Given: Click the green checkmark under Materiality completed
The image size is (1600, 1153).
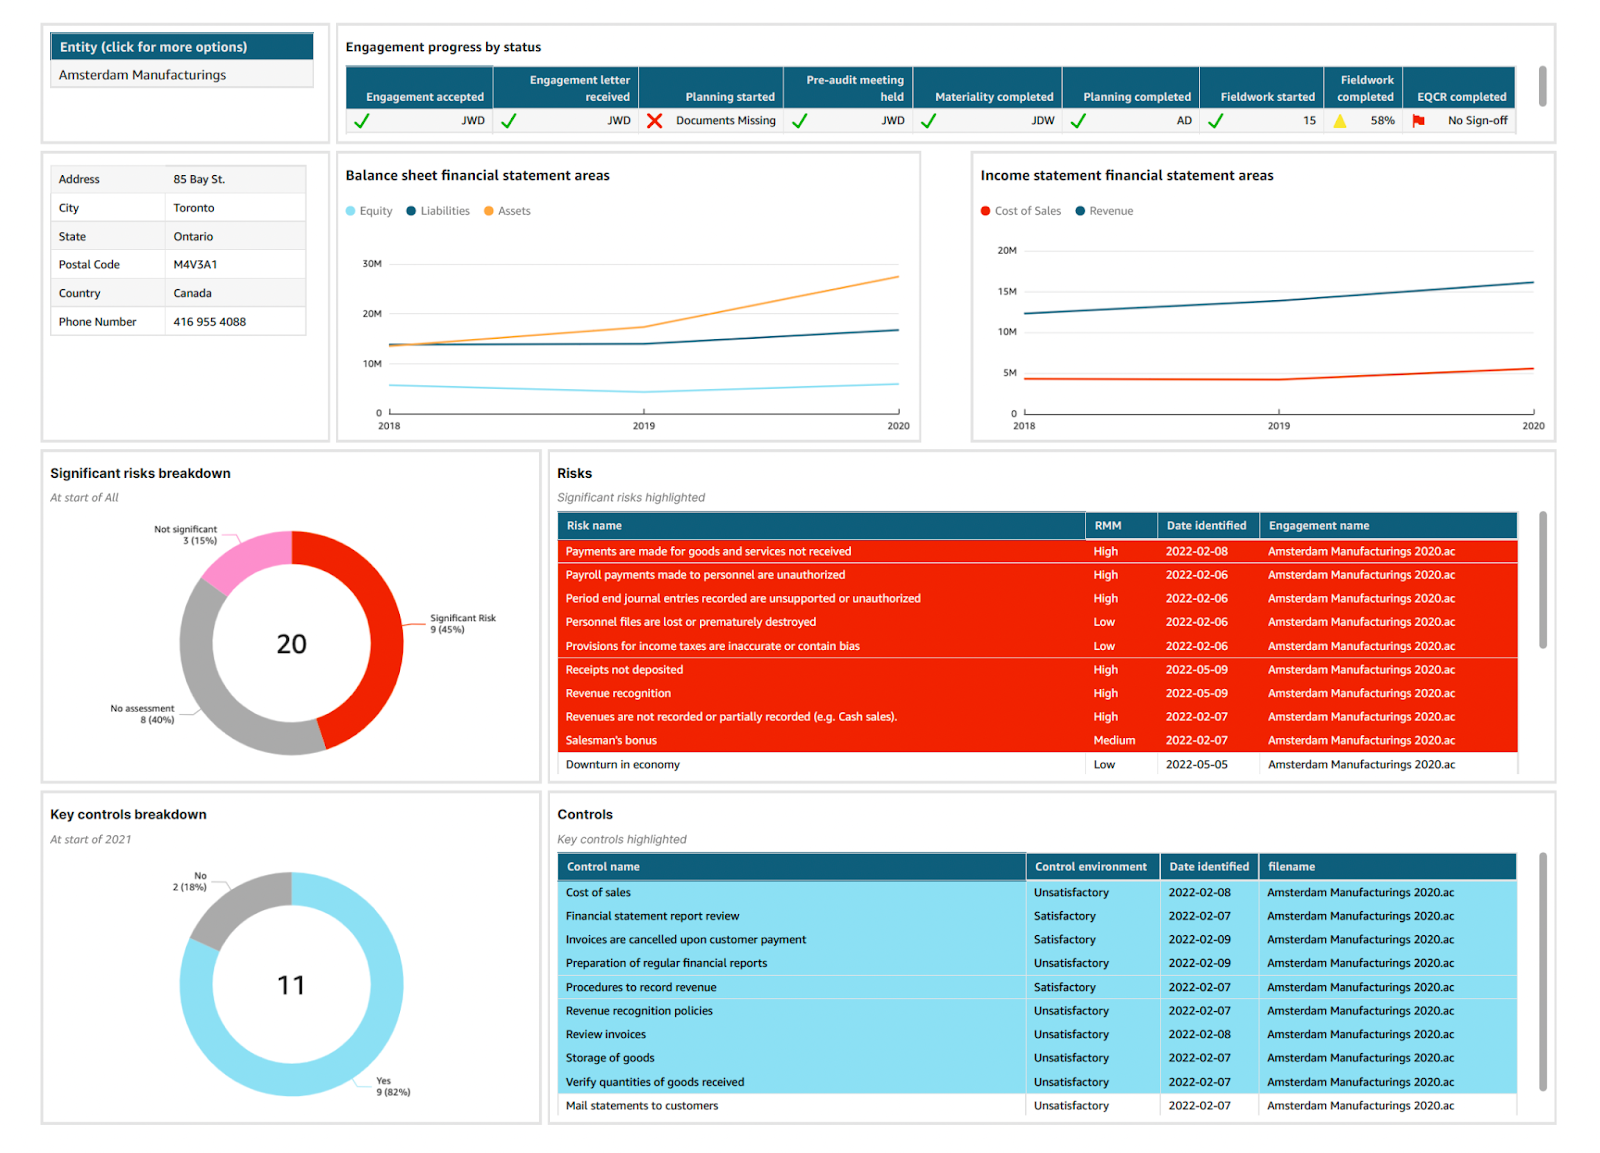Looking at the screenshot, I should point(928,121).
